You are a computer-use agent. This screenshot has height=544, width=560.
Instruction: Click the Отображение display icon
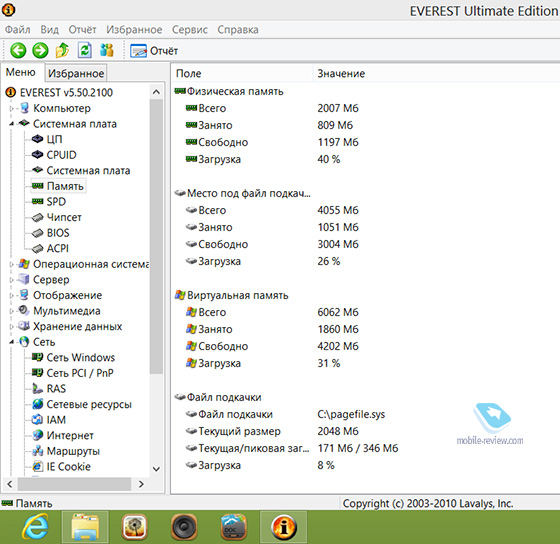[x=24, y=295]
